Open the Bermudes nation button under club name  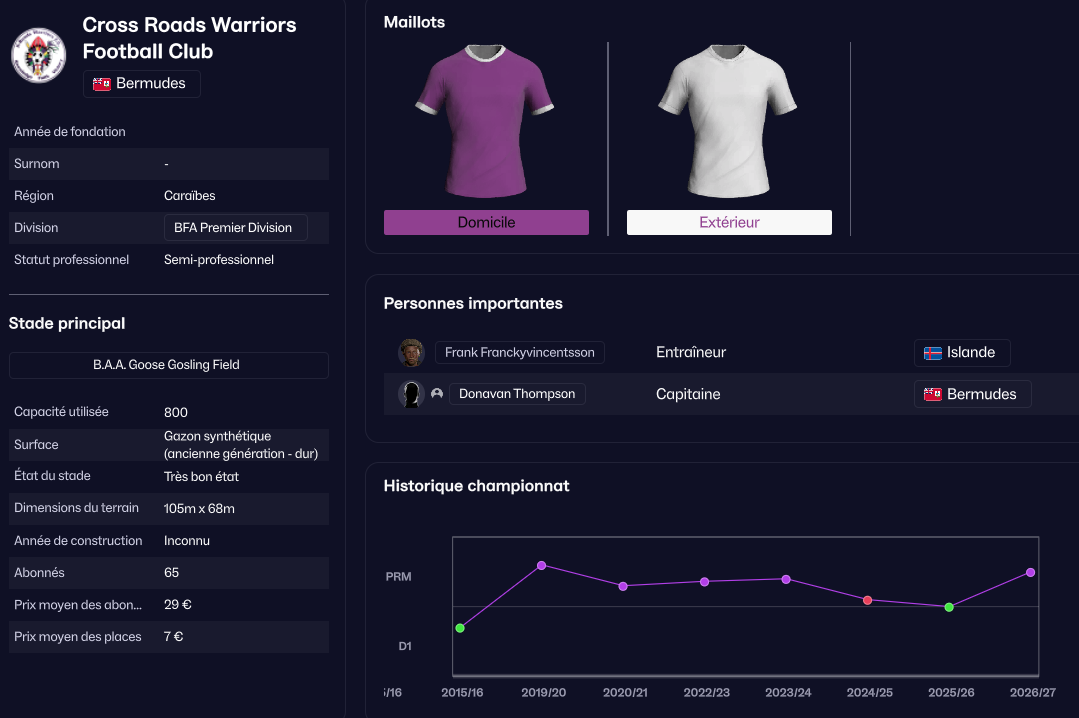click(141, 84)
